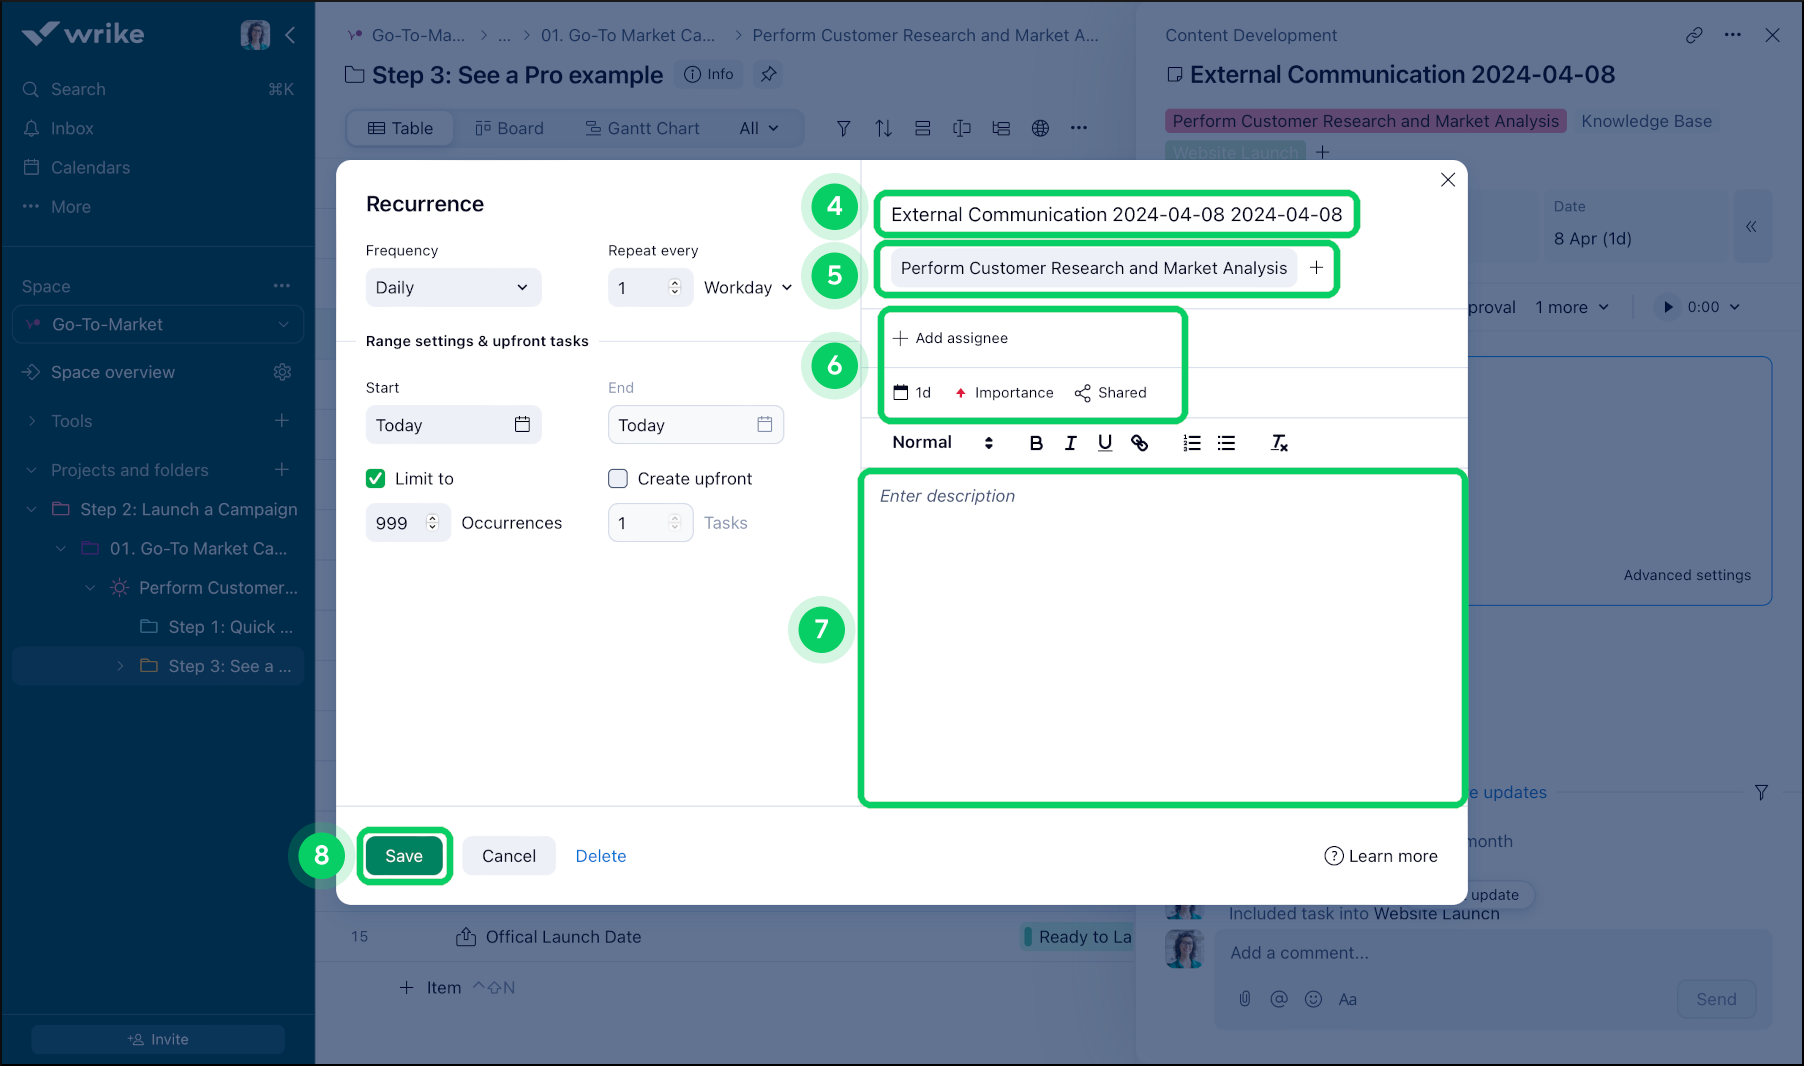Clear text formatting icon

[1279, 443]
